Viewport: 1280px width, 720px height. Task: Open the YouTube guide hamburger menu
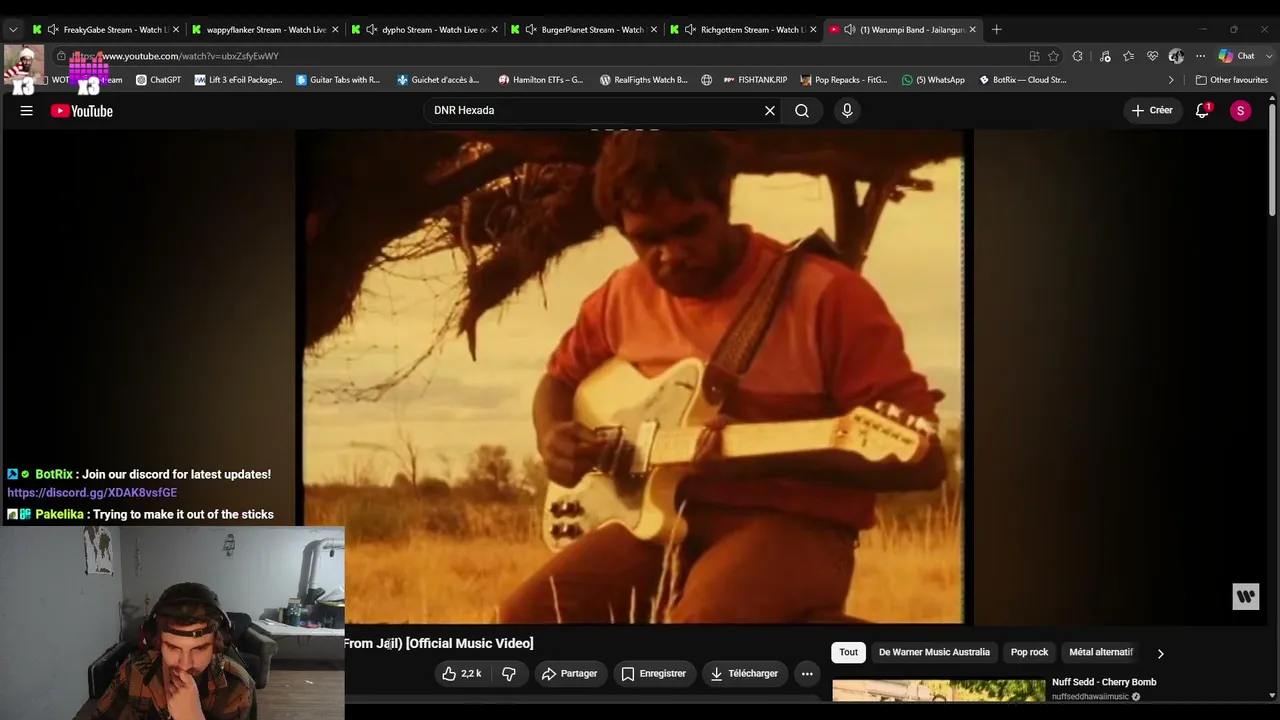tap(27, 111)
